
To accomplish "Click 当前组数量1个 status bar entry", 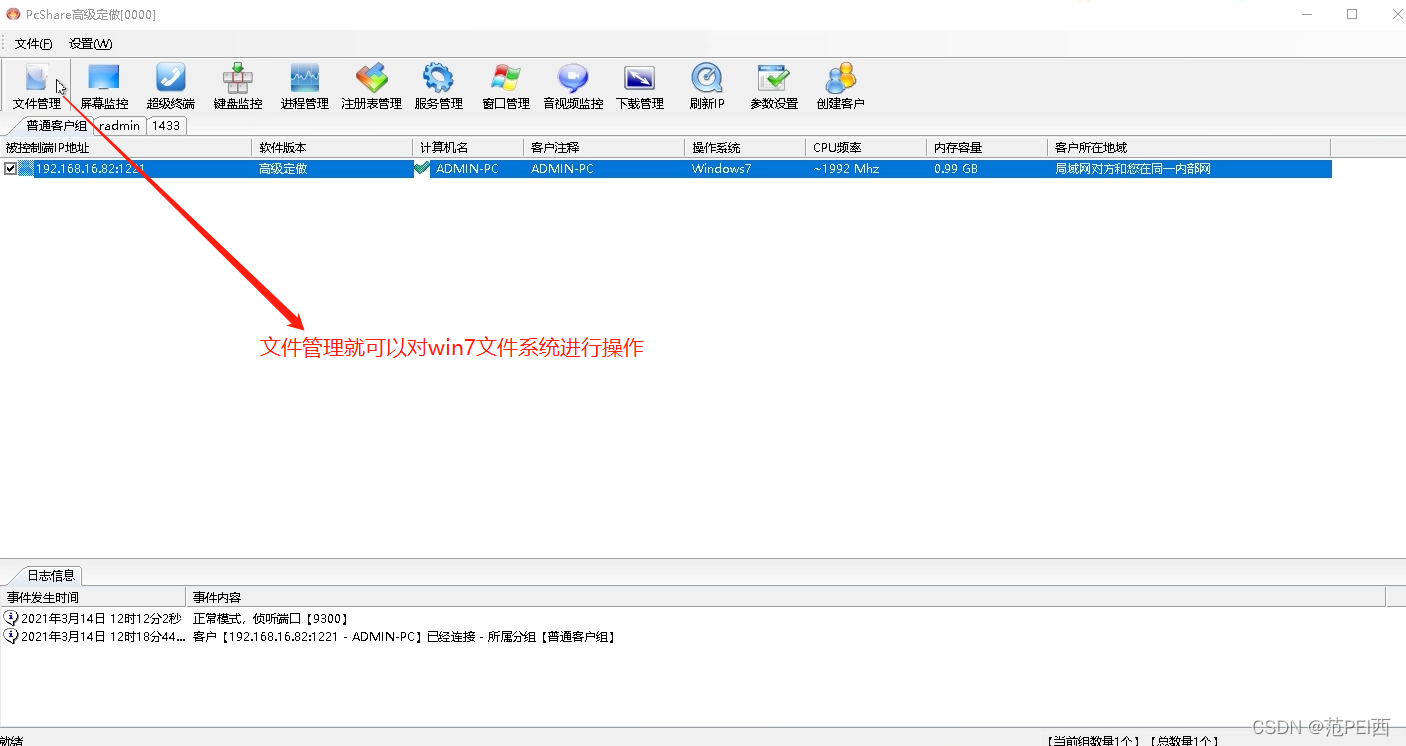I will pos(1095,741).
